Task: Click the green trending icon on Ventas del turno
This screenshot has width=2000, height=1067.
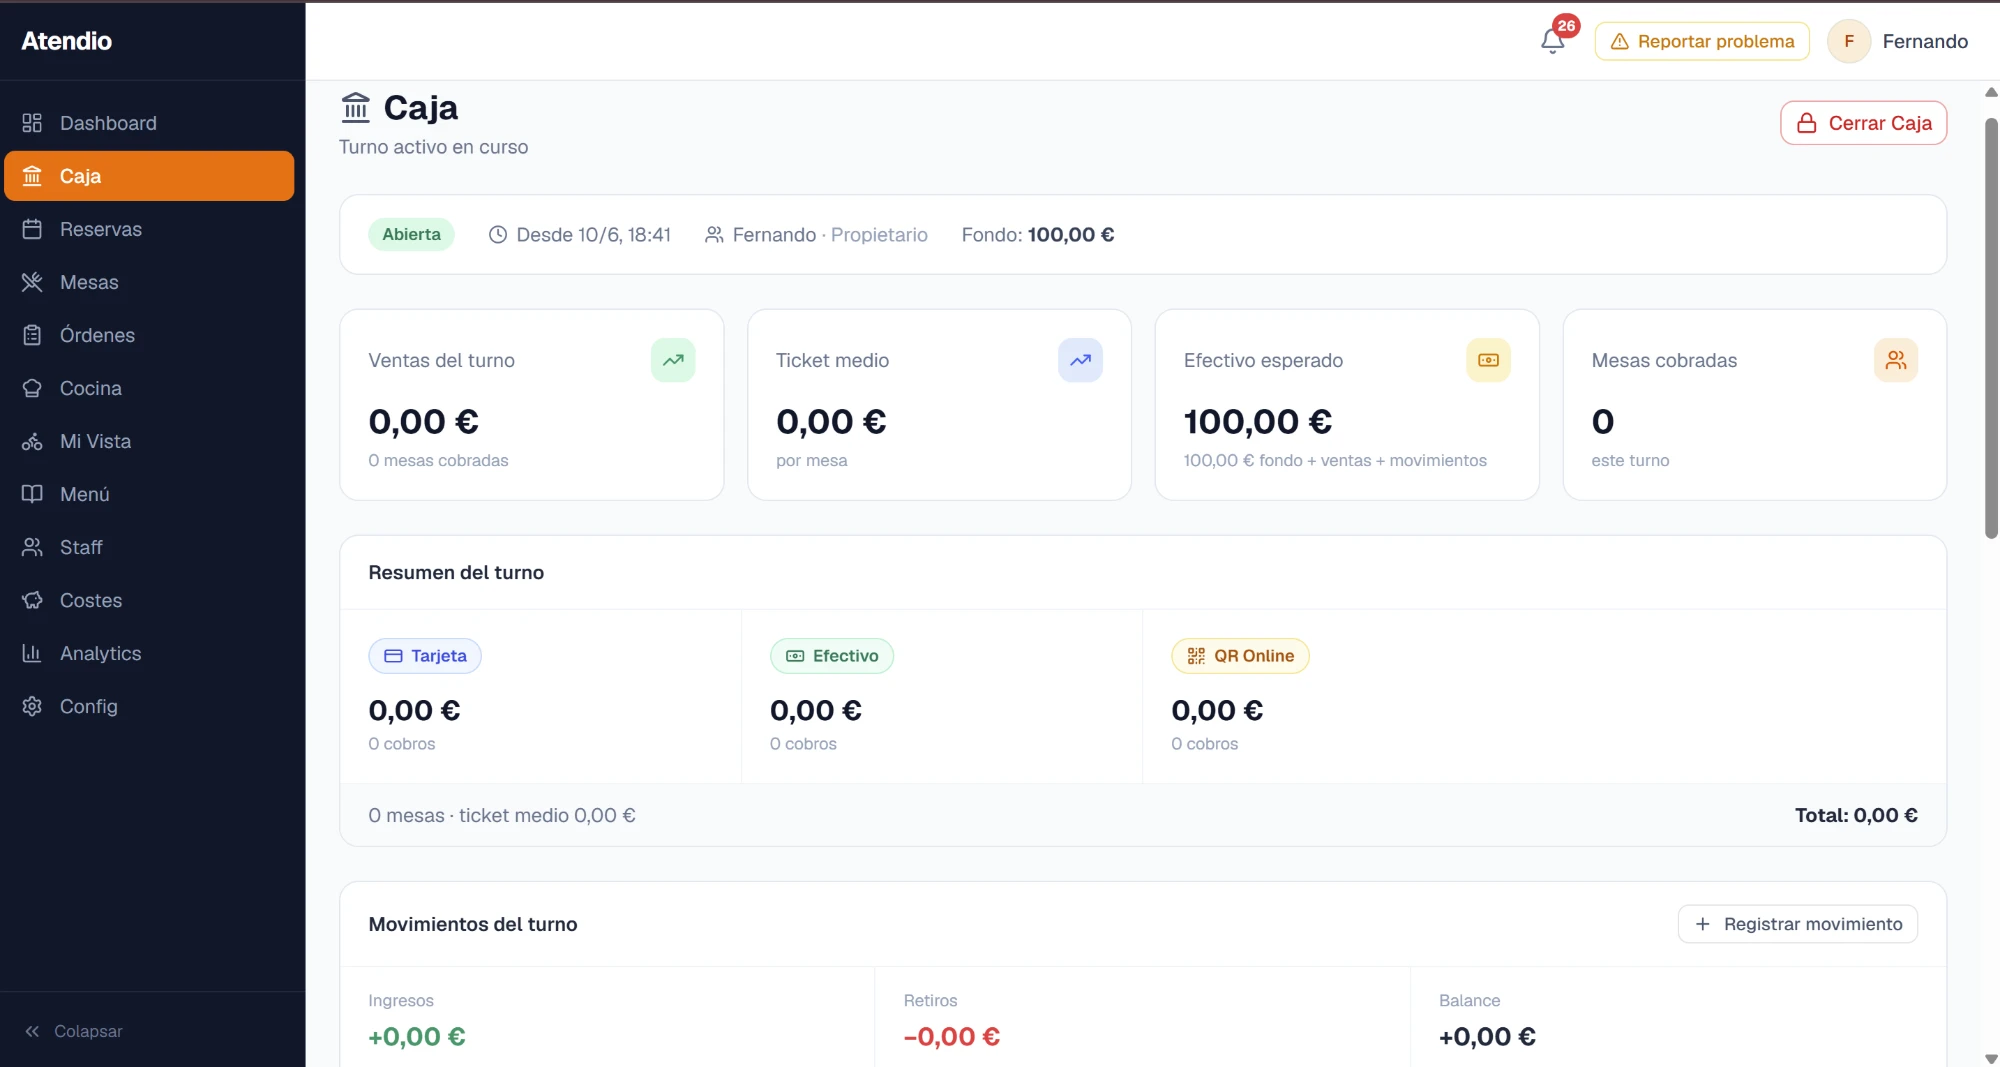Action: point(673,360)
